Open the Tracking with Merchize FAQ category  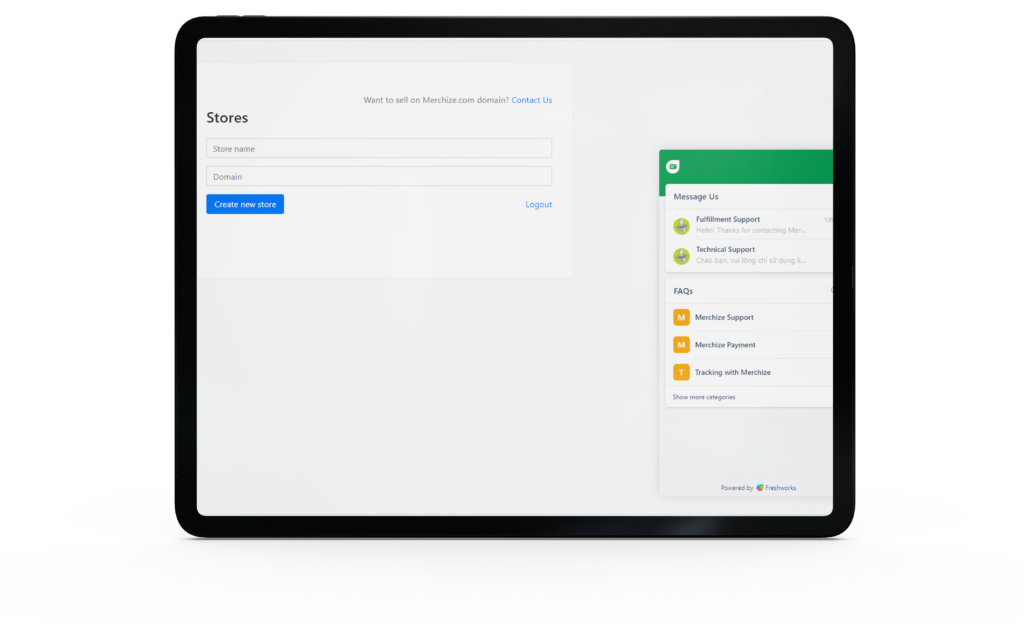pyautogui.click(x=749, y=372)
